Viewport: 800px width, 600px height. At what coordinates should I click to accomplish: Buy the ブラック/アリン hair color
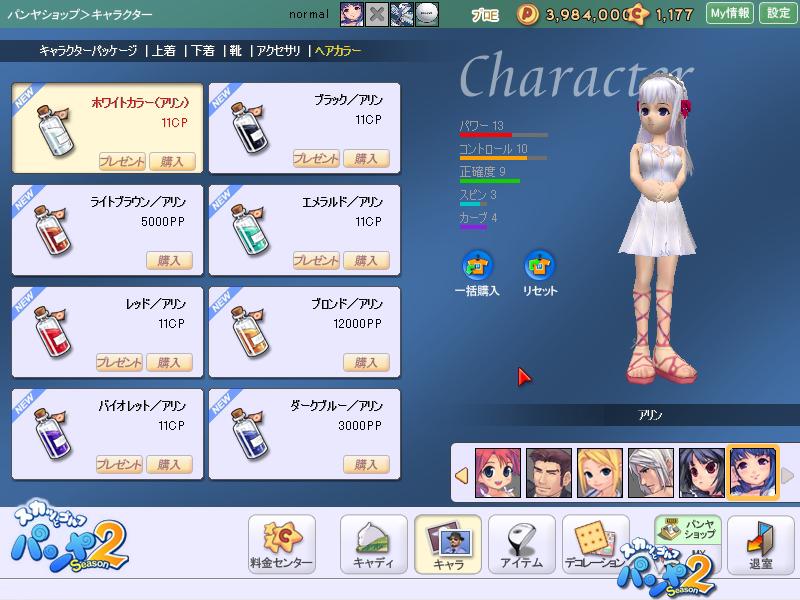click(366, 159)
